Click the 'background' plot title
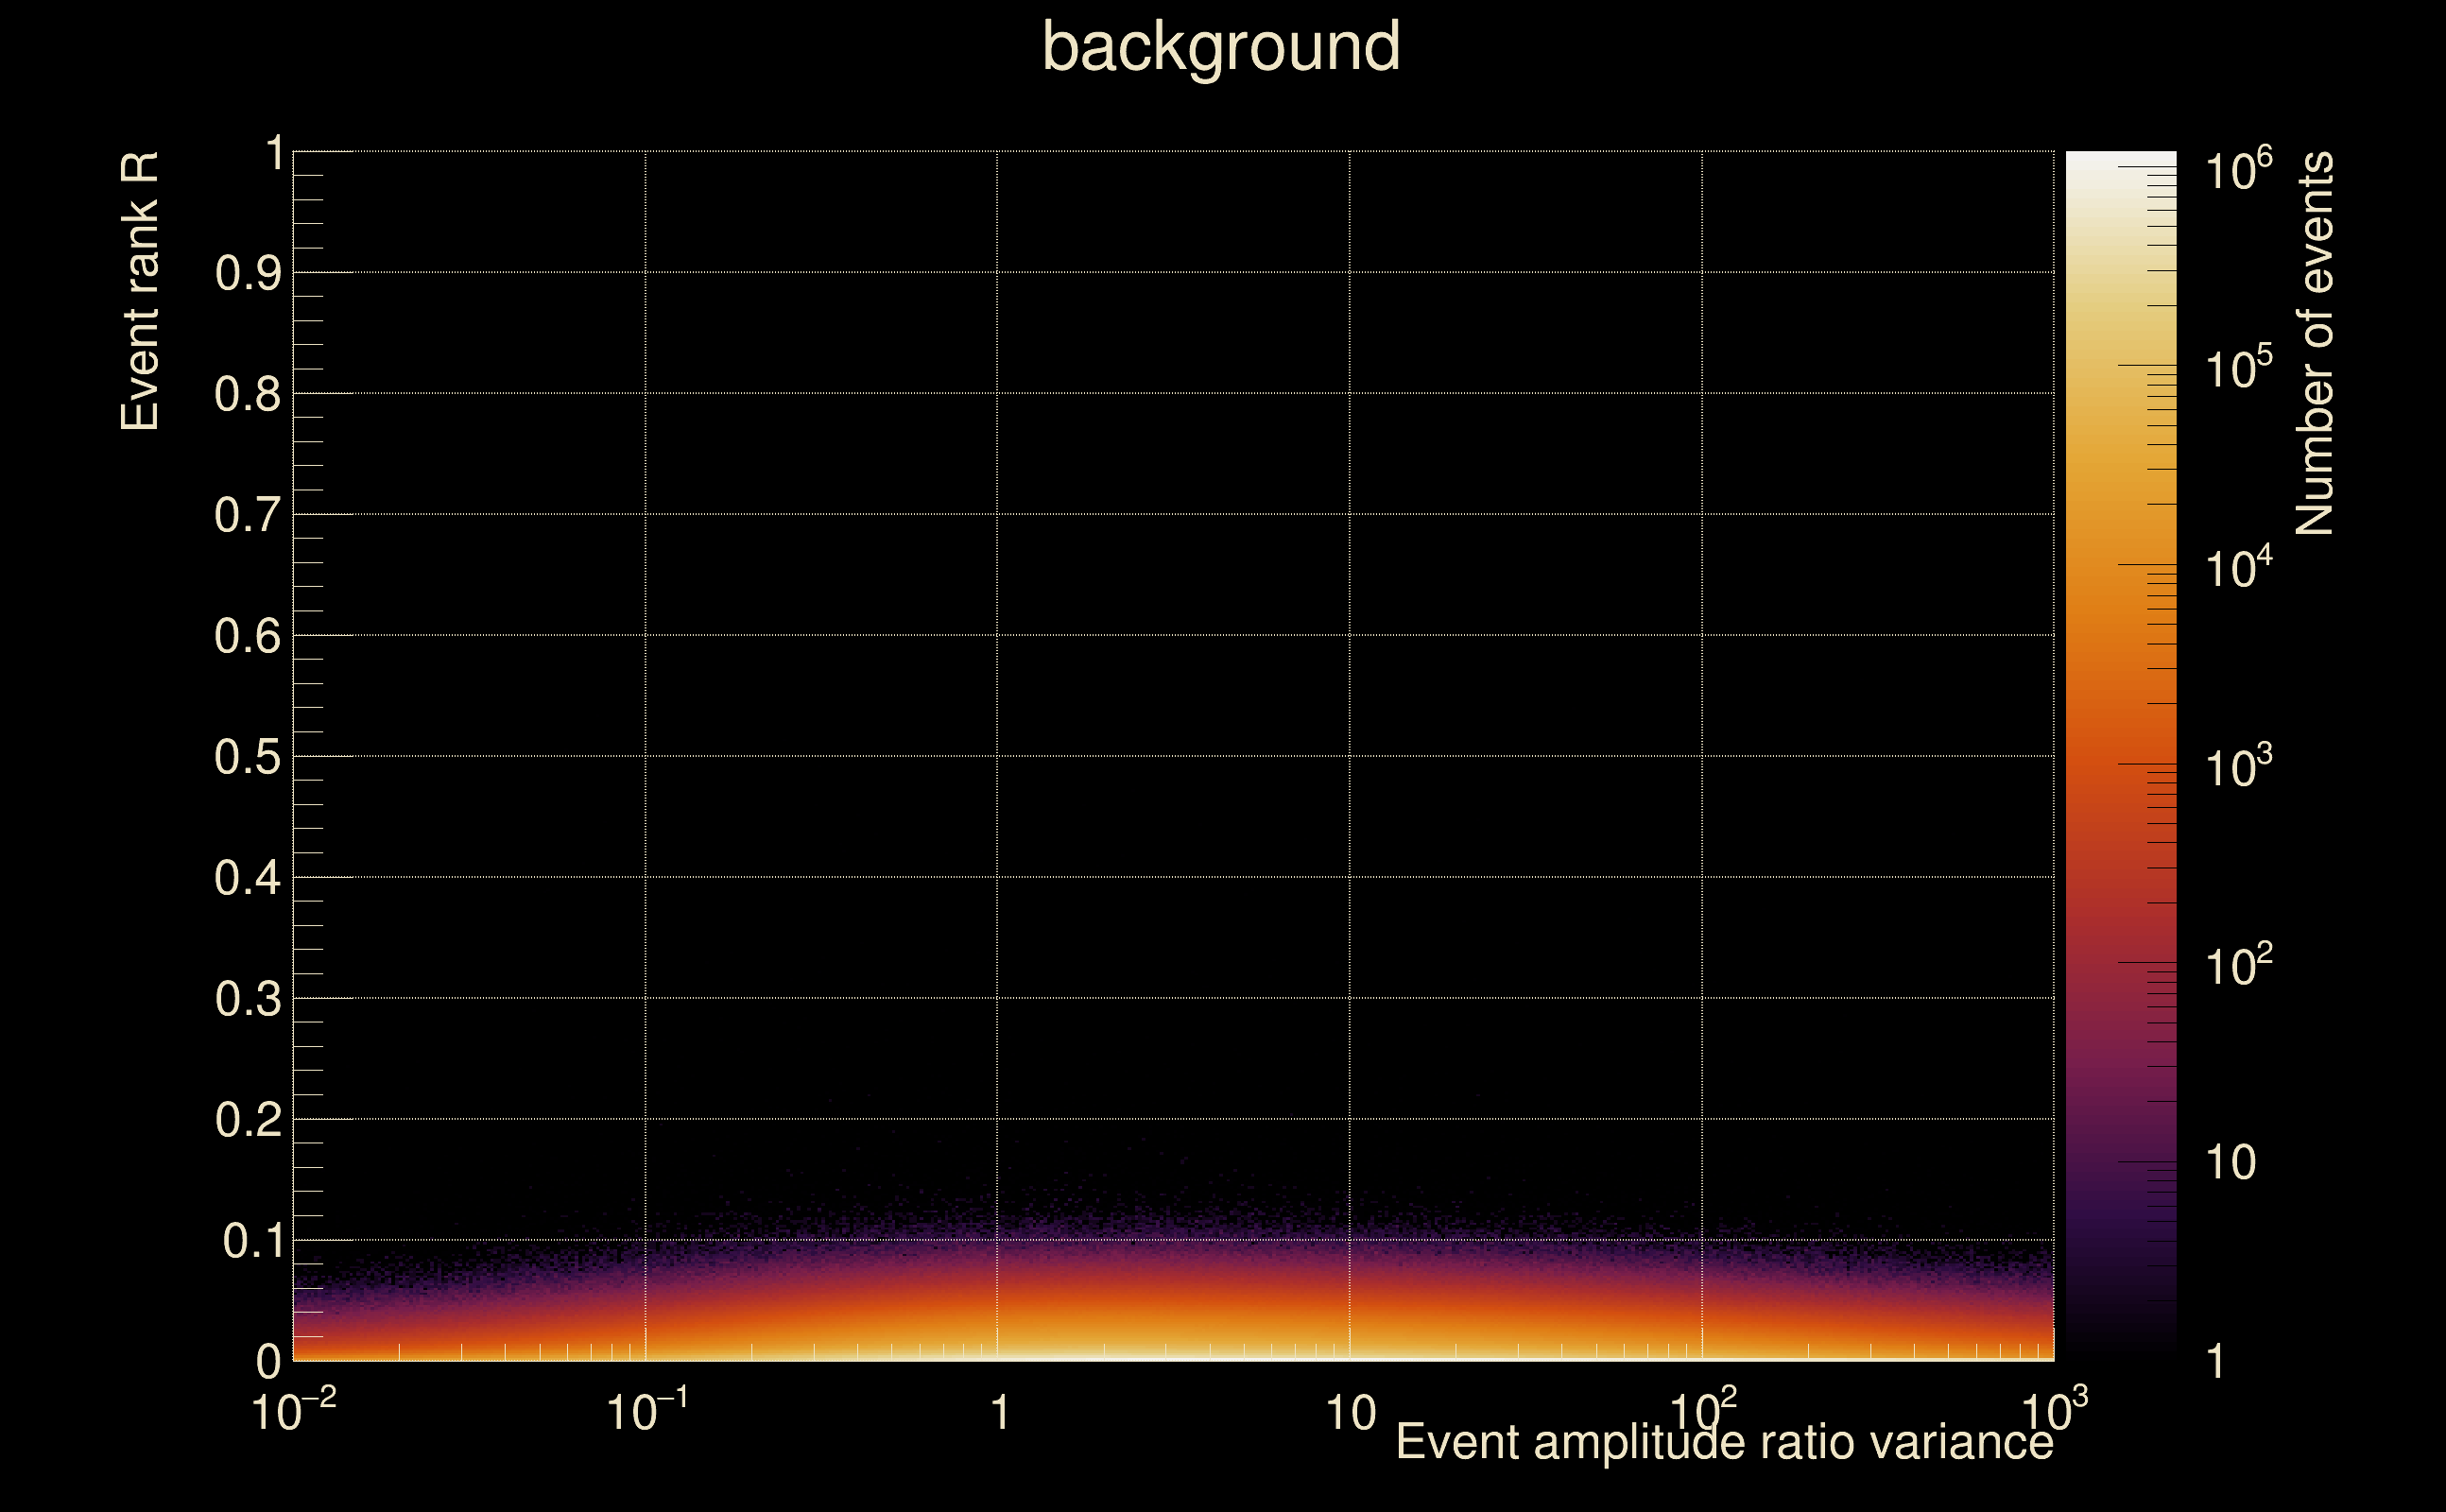Image resolution: width=2446 pixels, height=1512 pixels. click(x=1221, y=47)
